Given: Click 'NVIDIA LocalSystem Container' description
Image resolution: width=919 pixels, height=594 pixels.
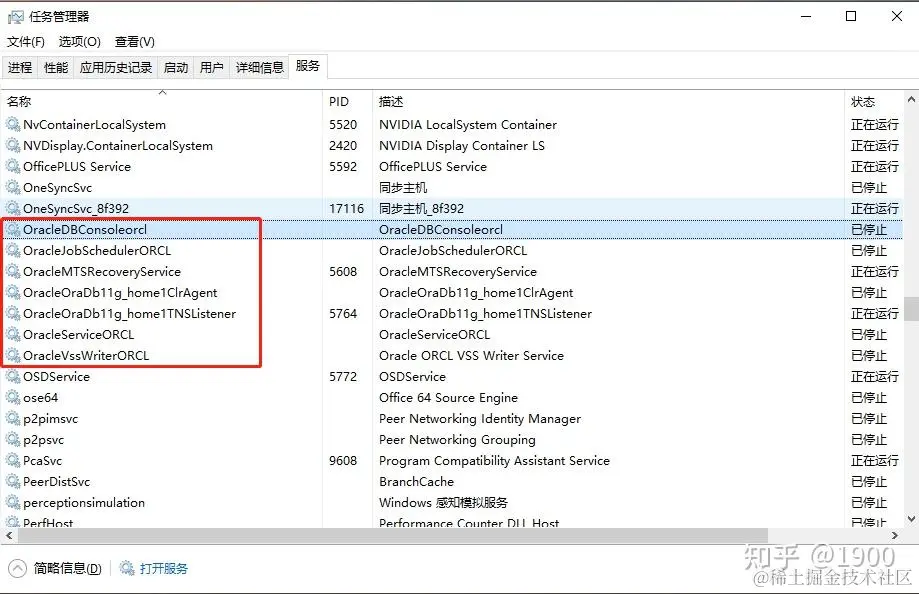Looking at the screenshot, I should click(x=468, y=124).
